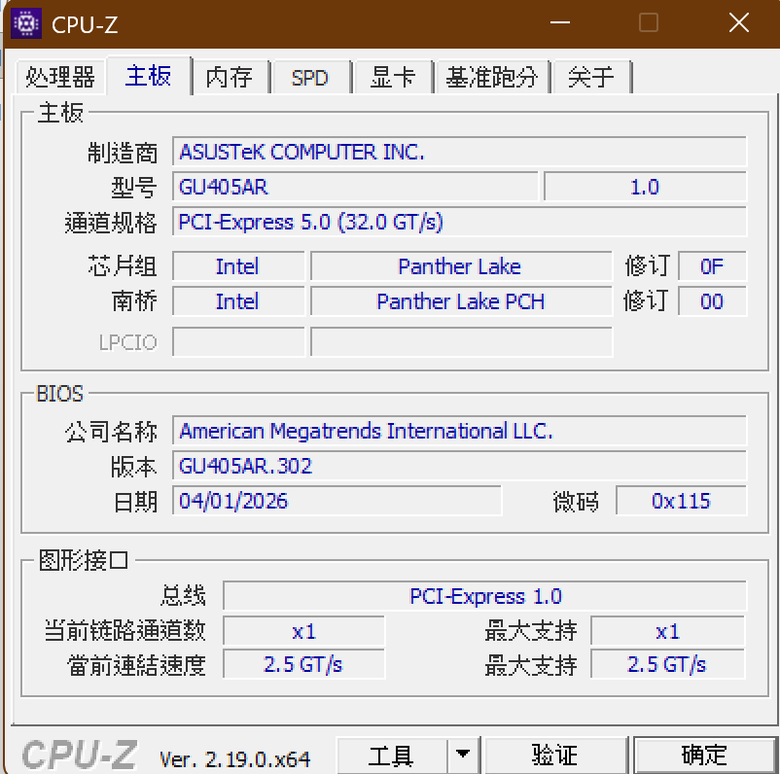The height and width of the screenshot is (774, 780).
Task: Select manufacturer field ASUSTeK COMPUTER INC.
Action: click(x=459, y=152)
